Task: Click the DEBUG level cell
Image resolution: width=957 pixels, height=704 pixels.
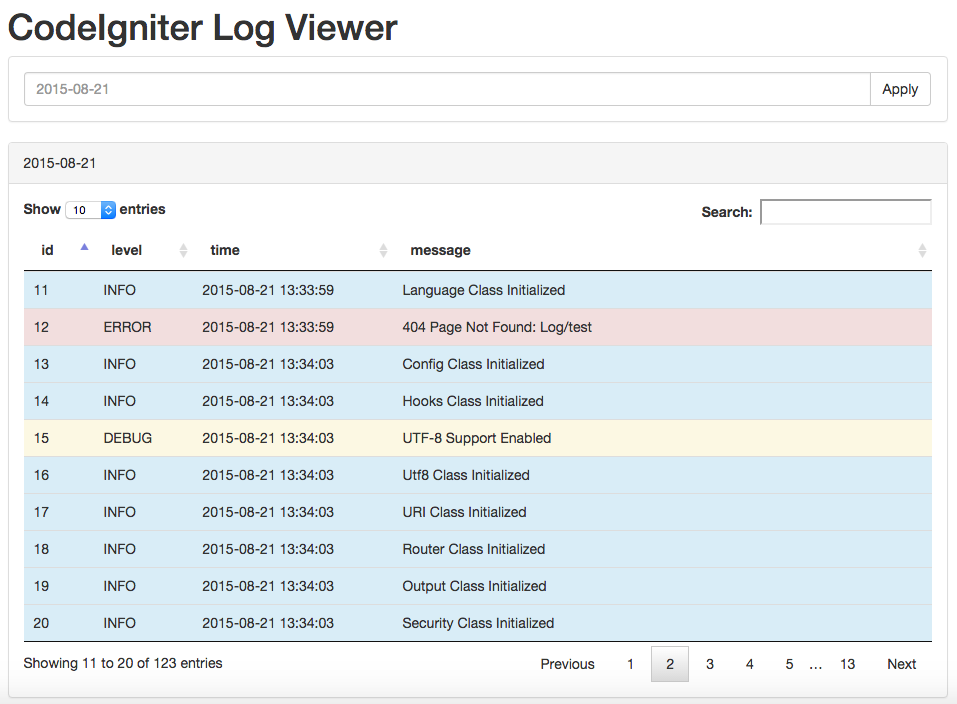Action: point(128,438)
